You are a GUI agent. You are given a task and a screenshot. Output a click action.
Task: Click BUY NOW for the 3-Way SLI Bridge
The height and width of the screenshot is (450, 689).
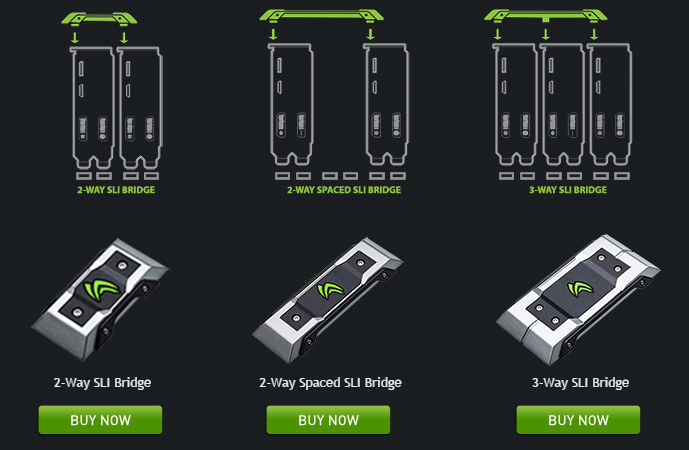pos(578,420)
